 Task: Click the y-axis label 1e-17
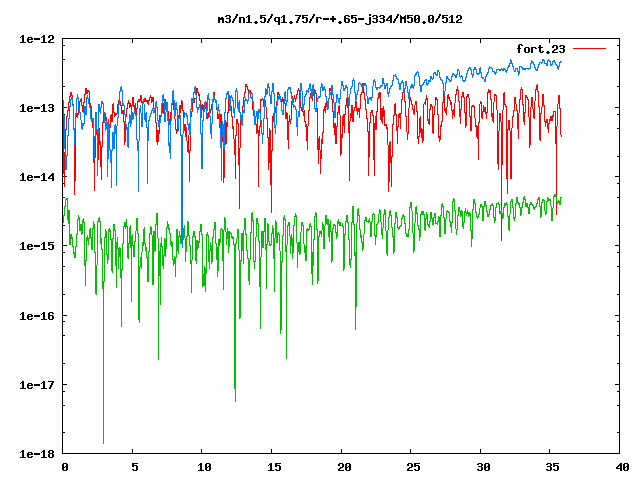pyautogui.click(x=37, y=385)
